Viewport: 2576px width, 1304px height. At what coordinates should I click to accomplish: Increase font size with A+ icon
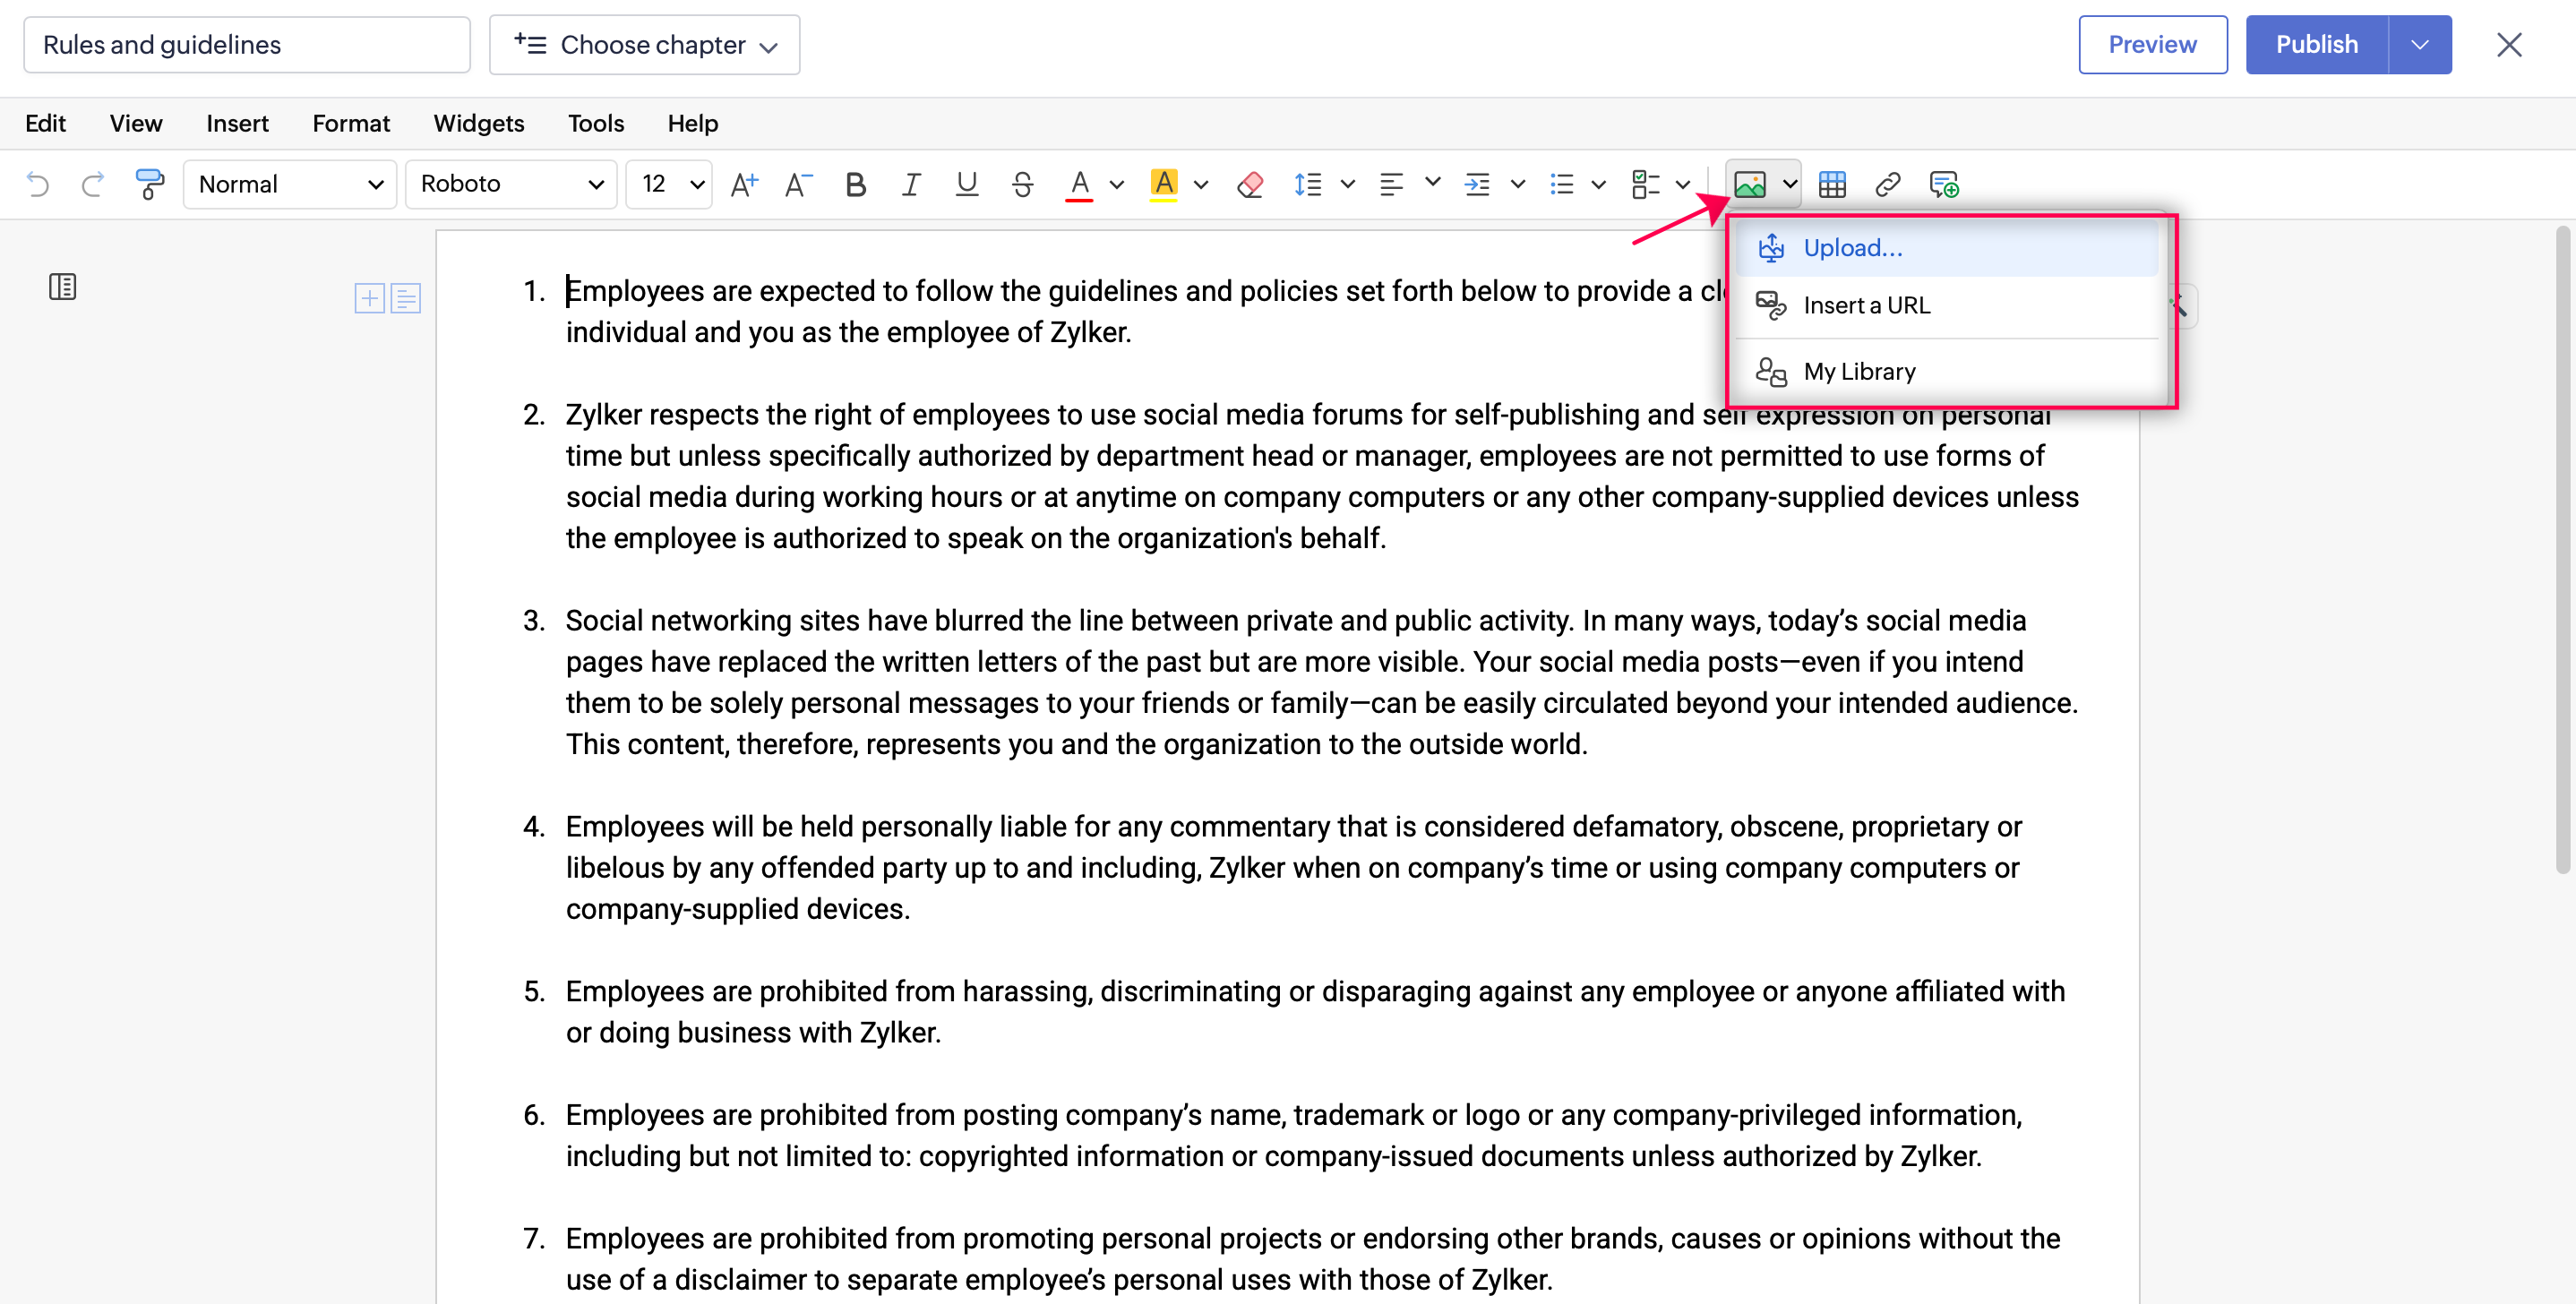[x=743, y=184]
